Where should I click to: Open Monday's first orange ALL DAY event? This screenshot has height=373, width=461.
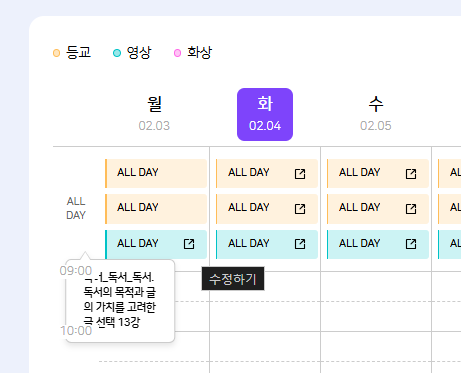[156, 173]
